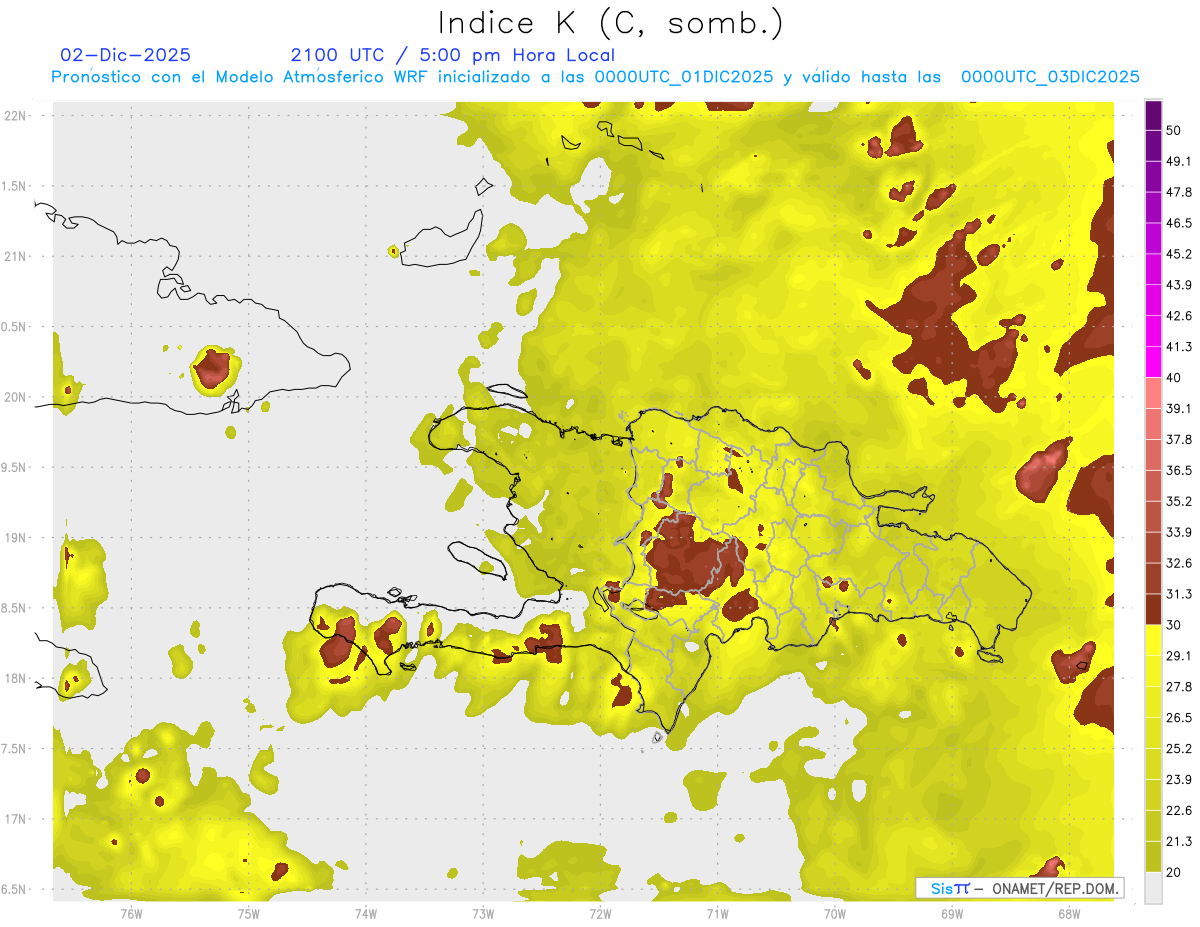Click the "35.2" colorbar value
The image size is (1200, 927).
tap(1179, 501)
